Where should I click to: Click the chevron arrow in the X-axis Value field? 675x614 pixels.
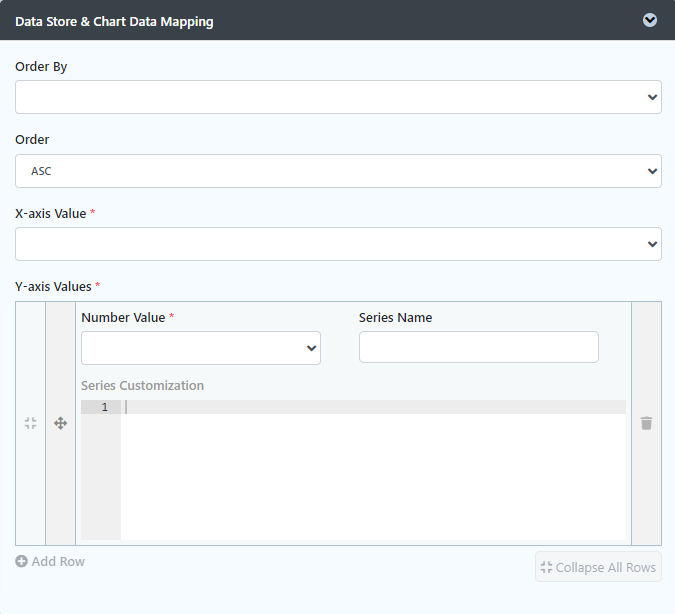tap(652, 244)
